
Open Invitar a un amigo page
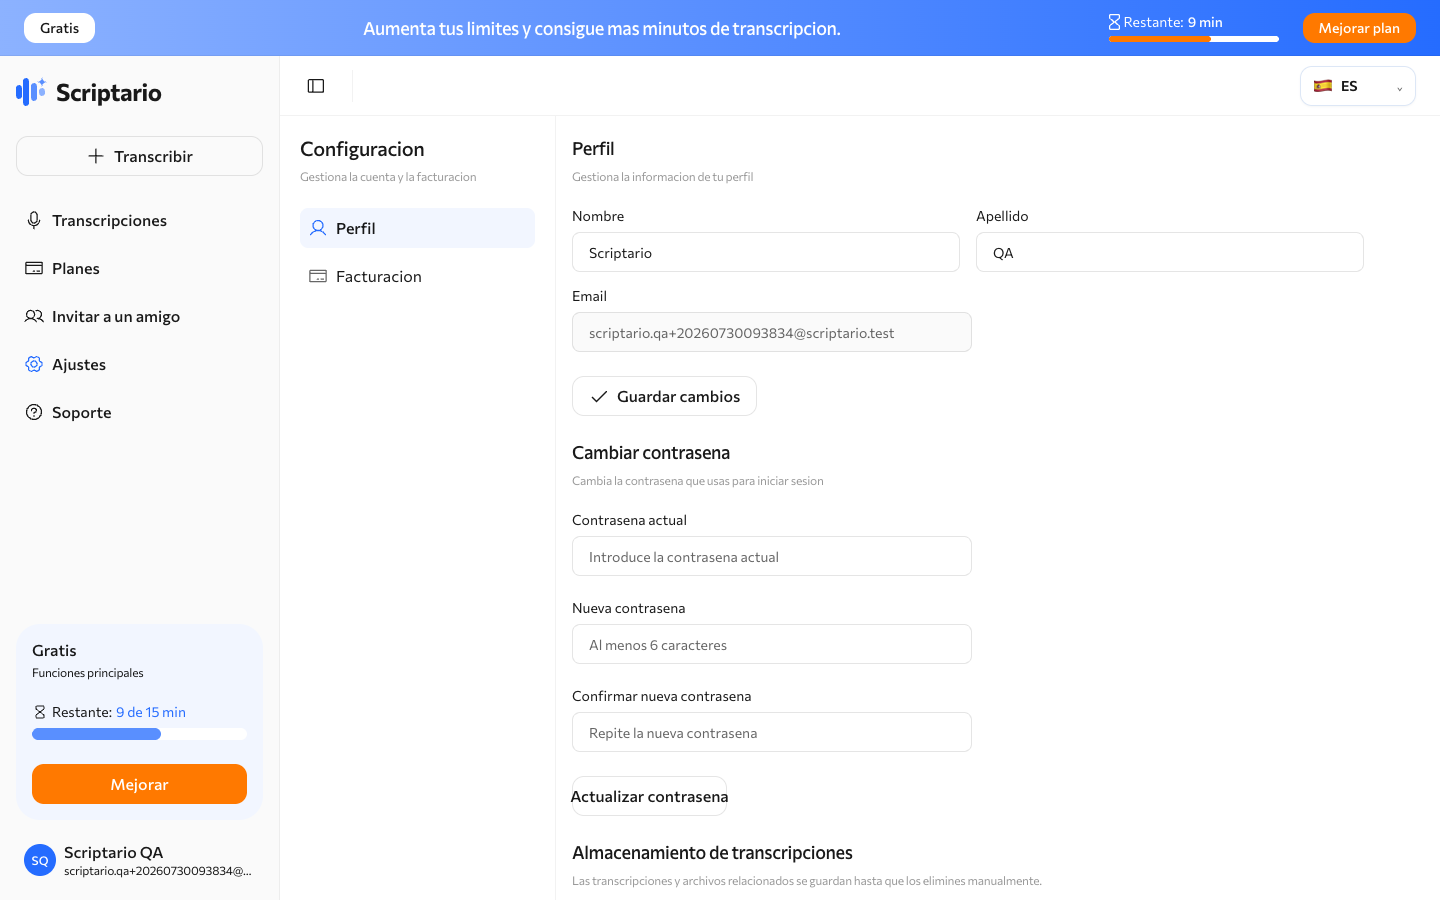click(139, 316)
